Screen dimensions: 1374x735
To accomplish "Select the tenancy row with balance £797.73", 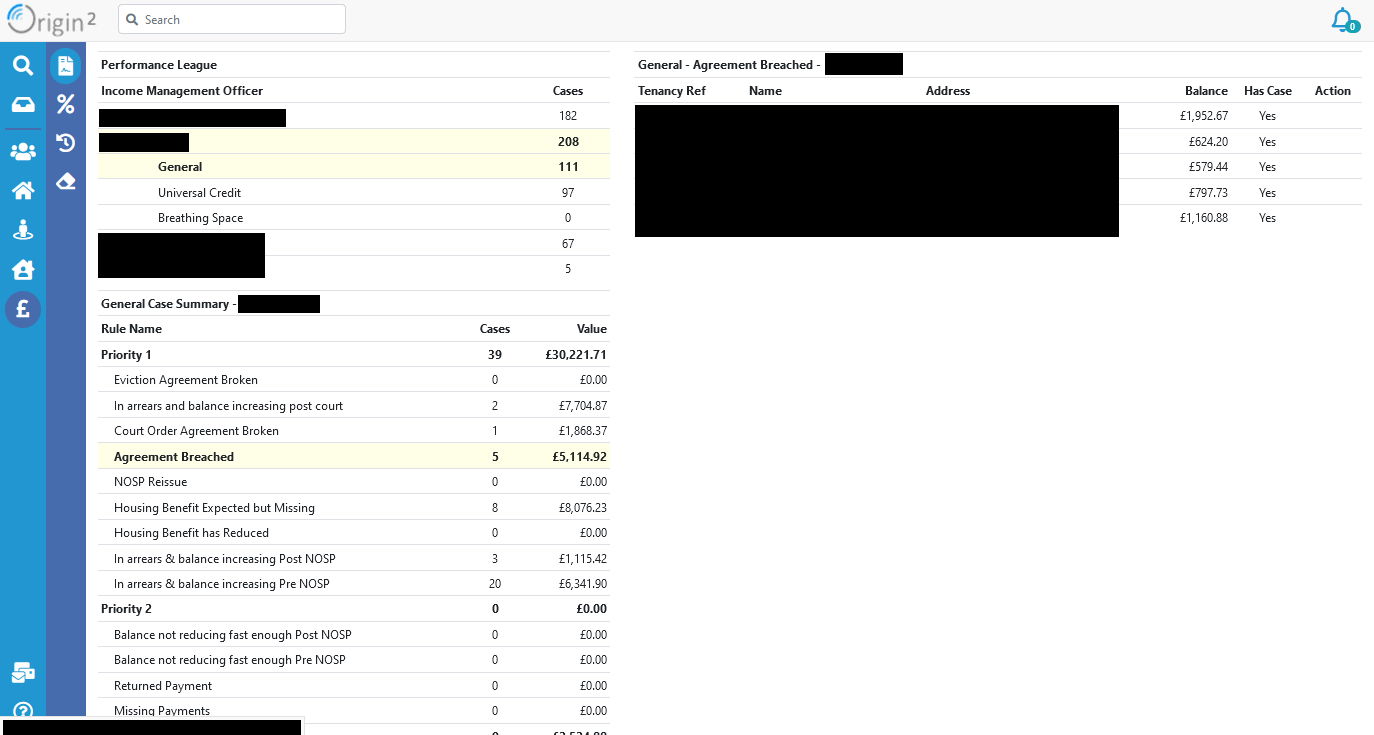I will [x=998, y=192].
